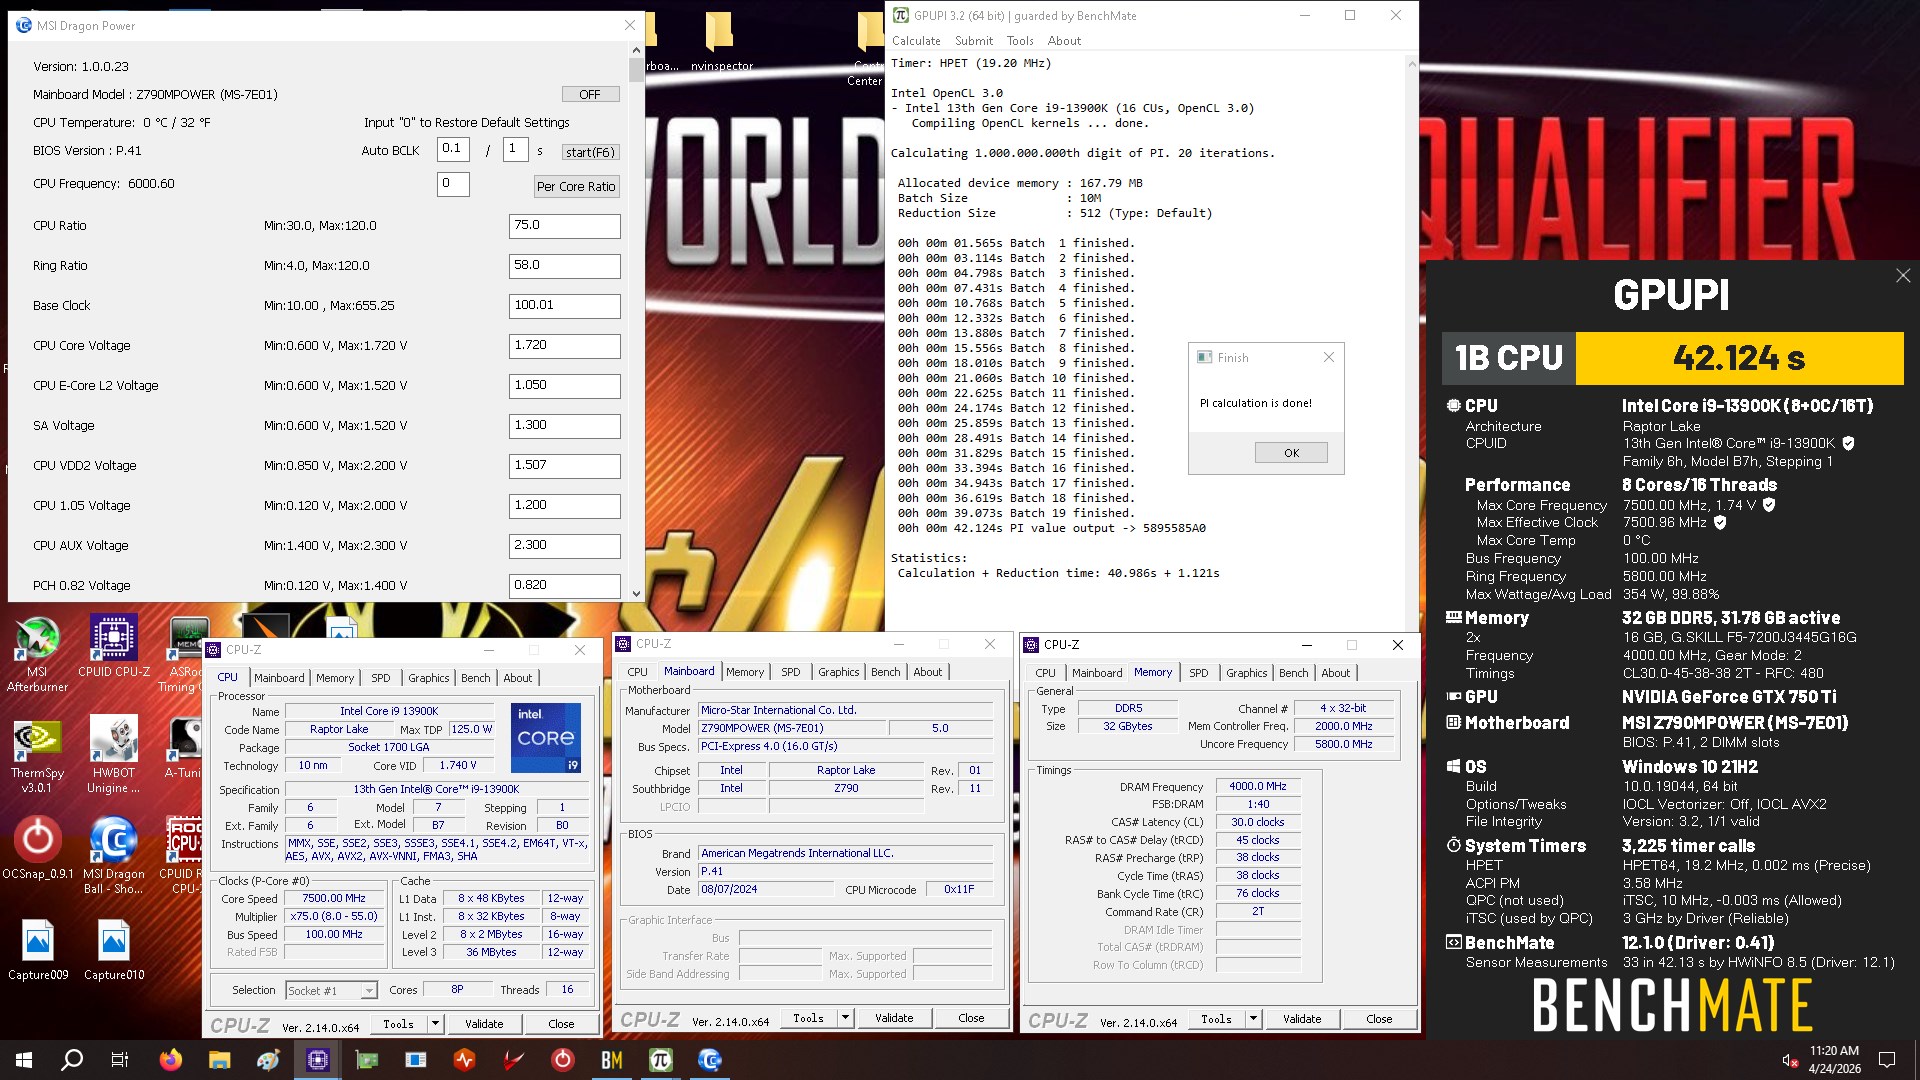Toggle the OFF button in MSI Dragon Power
Viewport: 1920px width, 1080px height.
590,94
